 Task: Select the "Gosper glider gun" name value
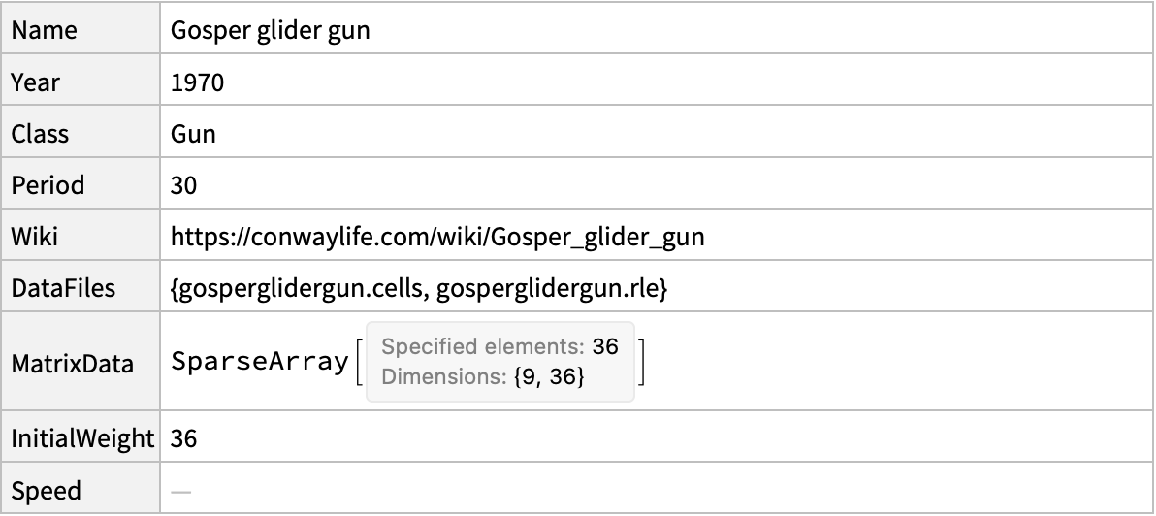point(272,31)
